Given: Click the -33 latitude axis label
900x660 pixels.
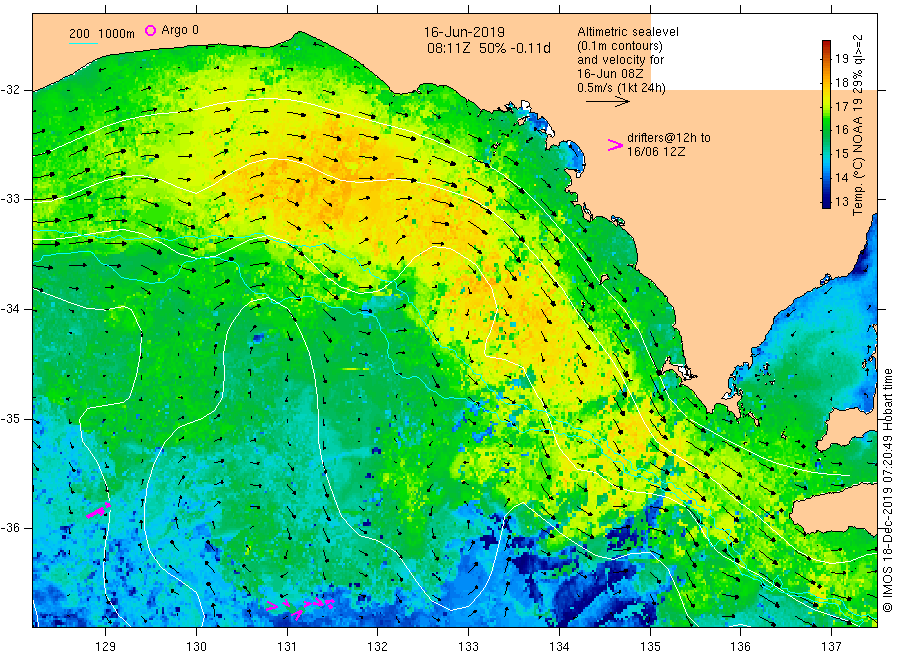Looking at the screenshot, I should point(10,199).
